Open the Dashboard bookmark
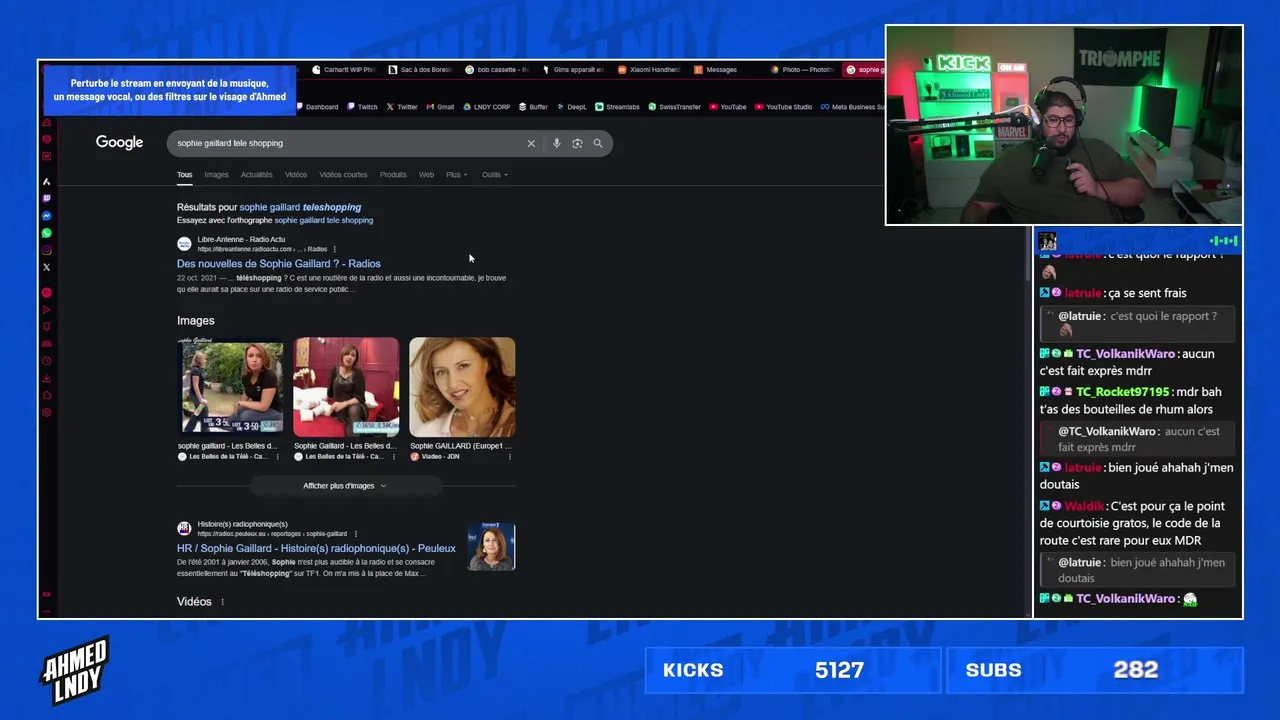 [x=316, y=107]
